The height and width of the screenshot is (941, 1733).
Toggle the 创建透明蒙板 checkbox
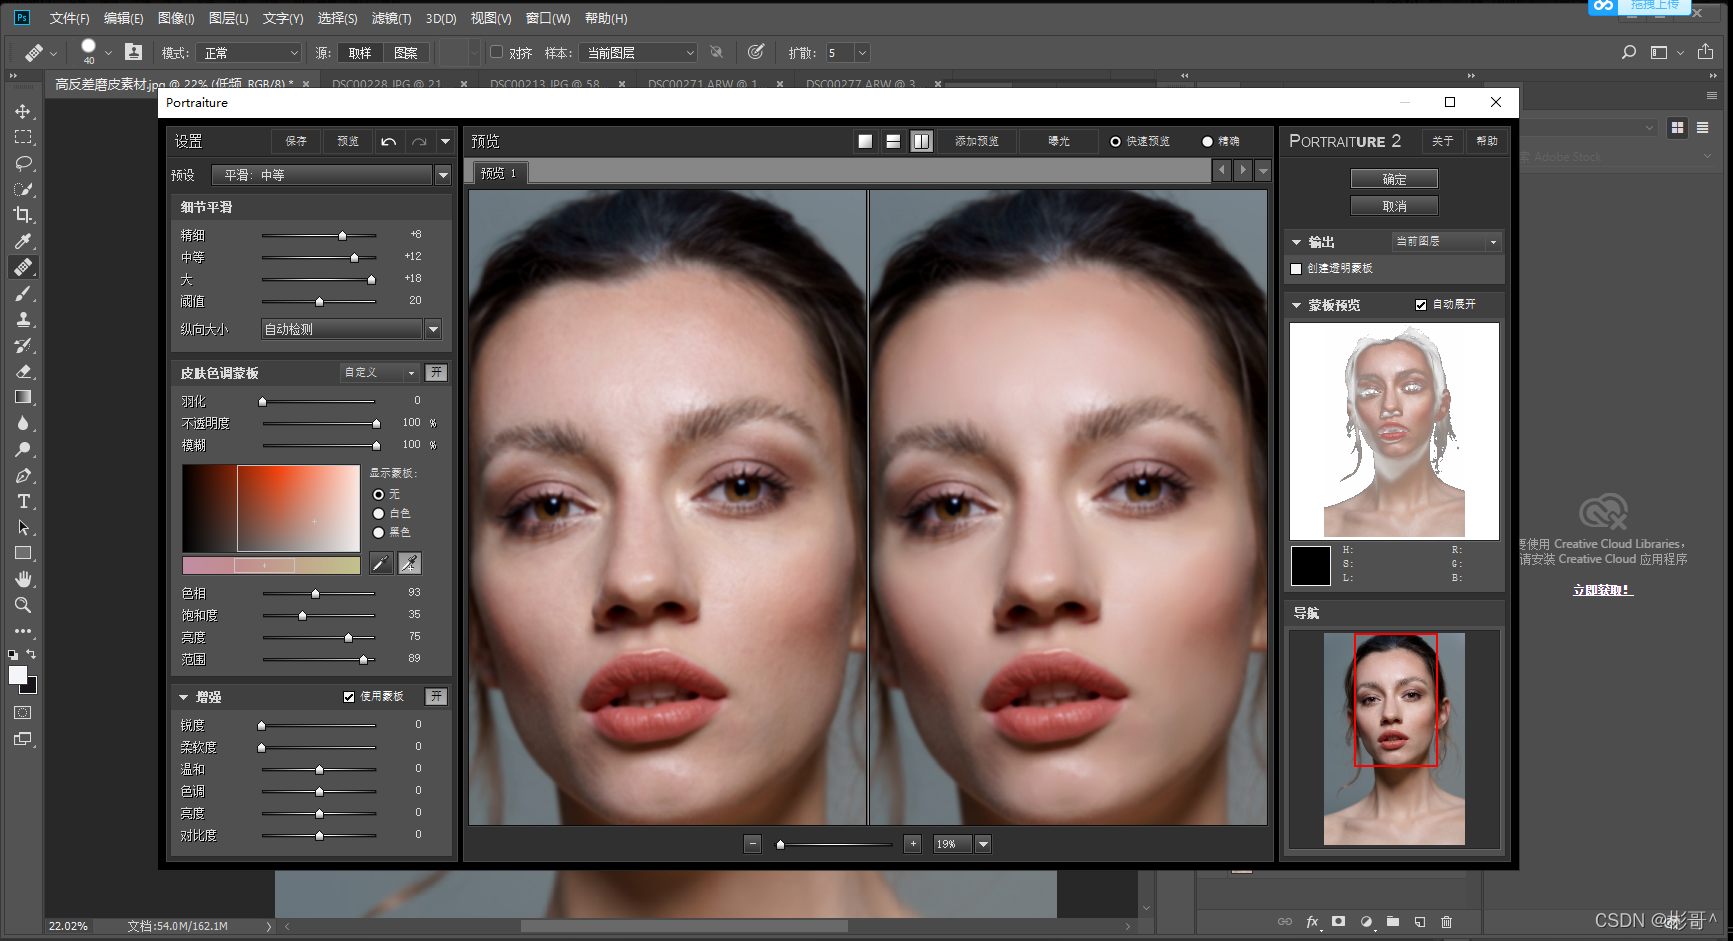[x=1296, y=269]
